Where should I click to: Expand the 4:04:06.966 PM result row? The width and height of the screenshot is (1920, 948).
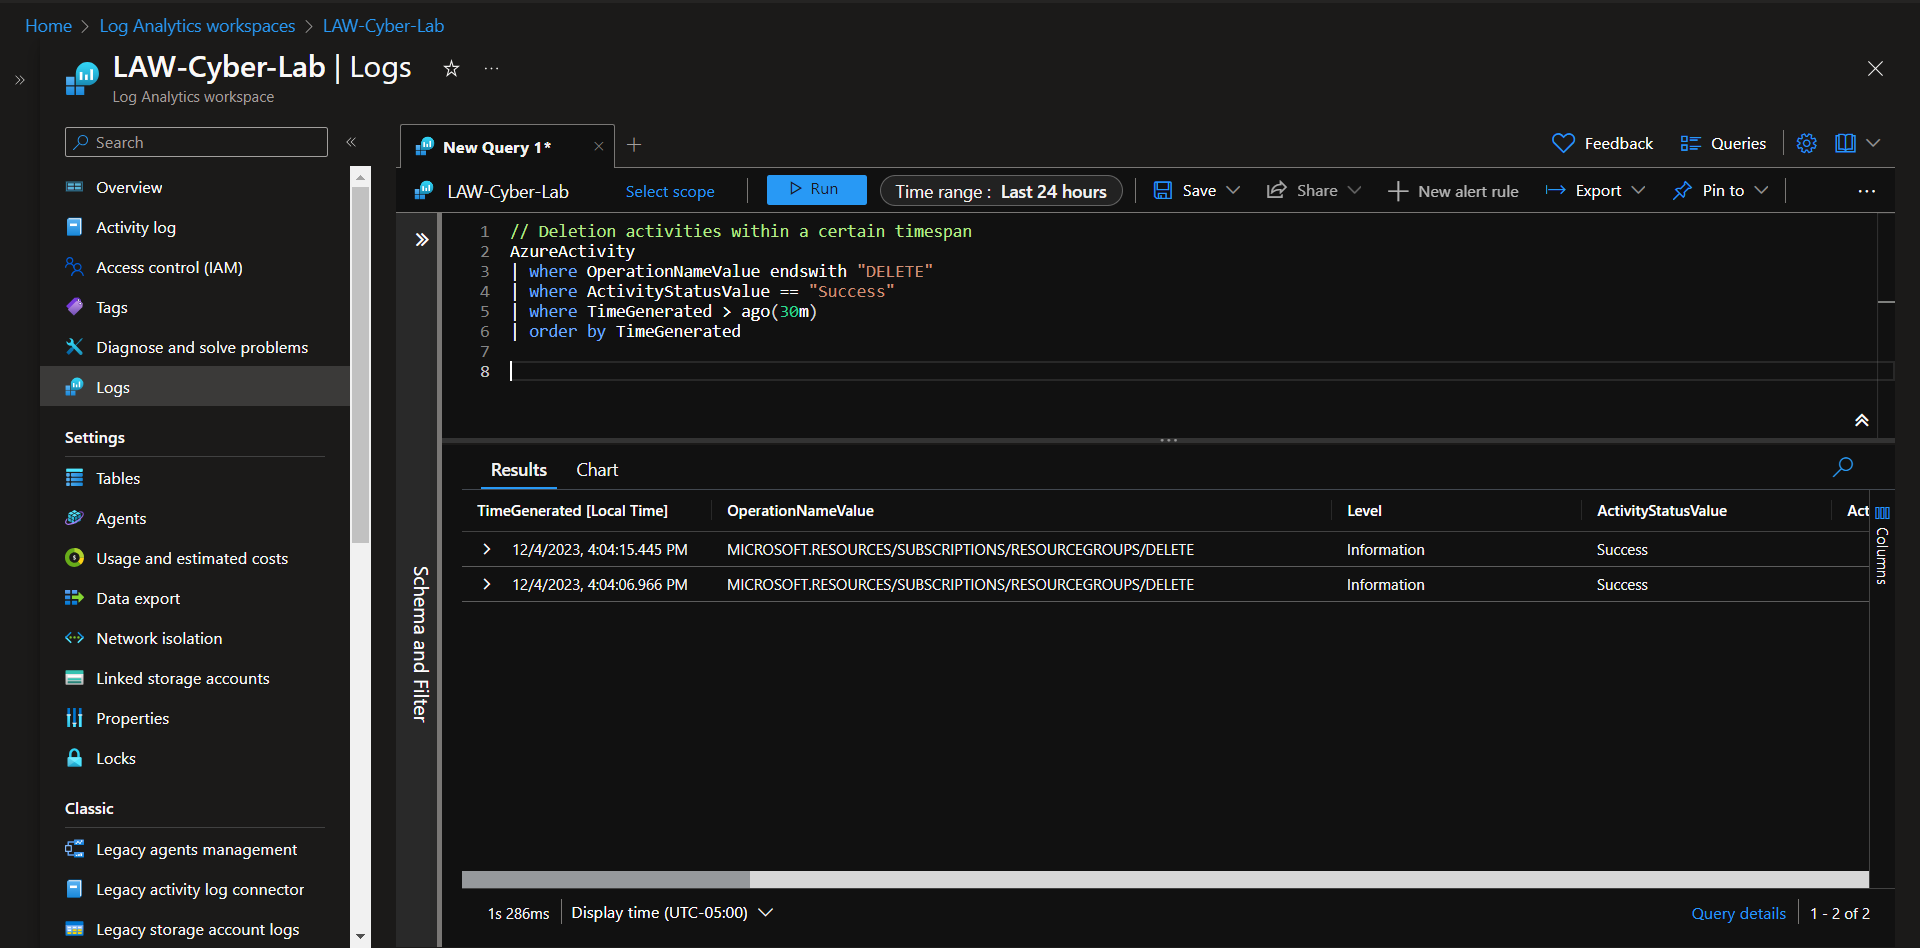[x=487, y=584]
